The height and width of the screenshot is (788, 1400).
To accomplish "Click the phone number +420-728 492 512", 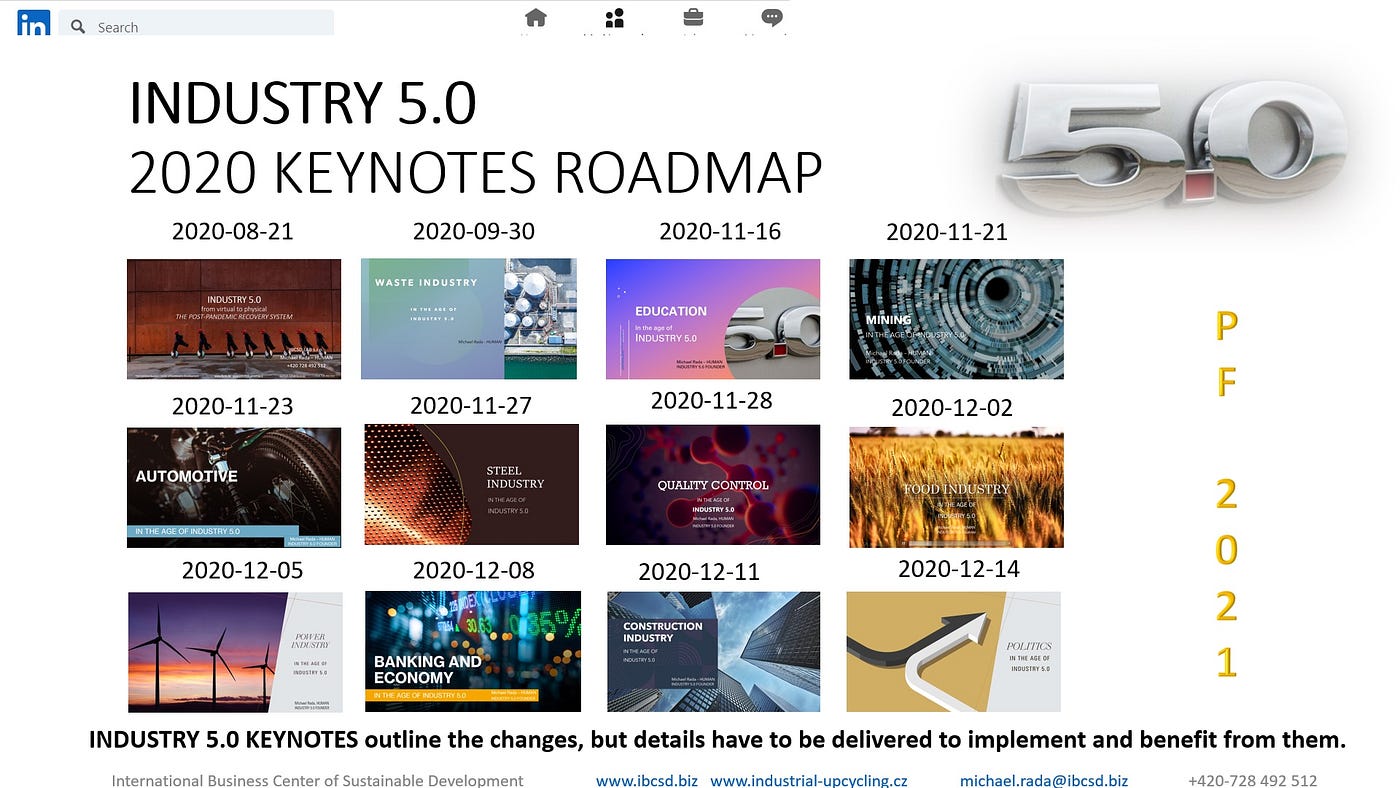I will [x=1252, y=780].
